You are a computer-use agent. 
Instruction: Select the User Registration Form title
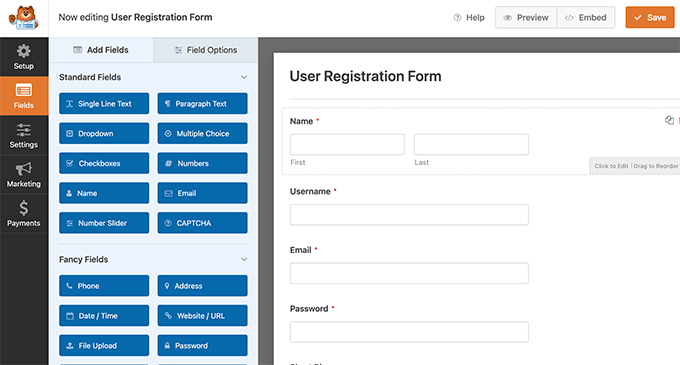(x=366, y=76)
